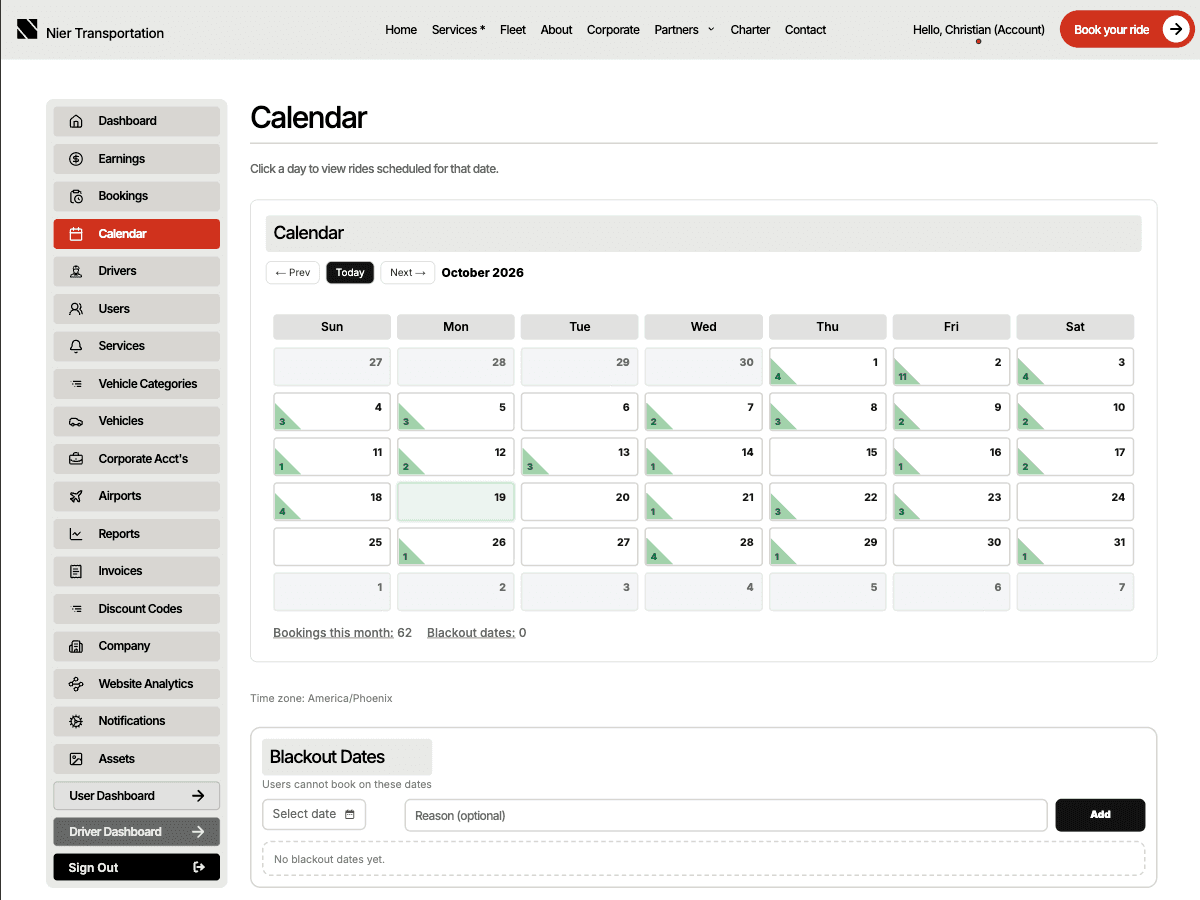Open the Contact menu item
This screenshot has height=900, width=1200.
click(x=805, y=30)
